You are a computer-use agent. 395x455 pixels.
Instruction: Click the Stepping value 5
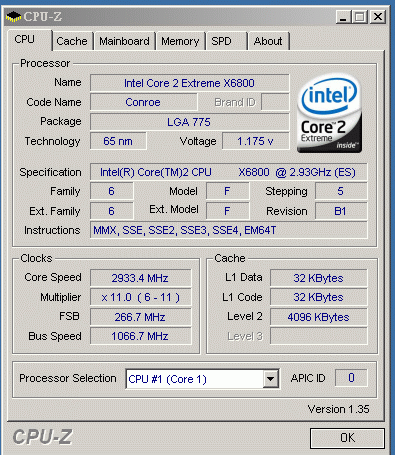point(341,191)
